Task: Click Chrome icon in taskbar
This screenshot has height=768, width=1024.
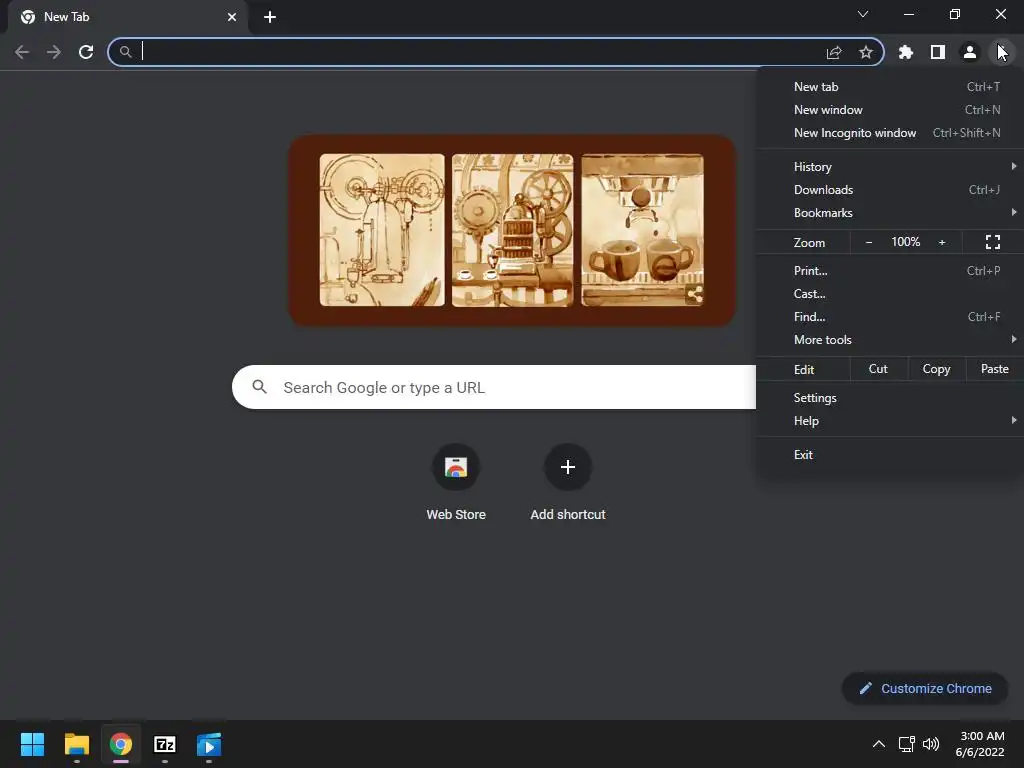Action: [121, 744]
